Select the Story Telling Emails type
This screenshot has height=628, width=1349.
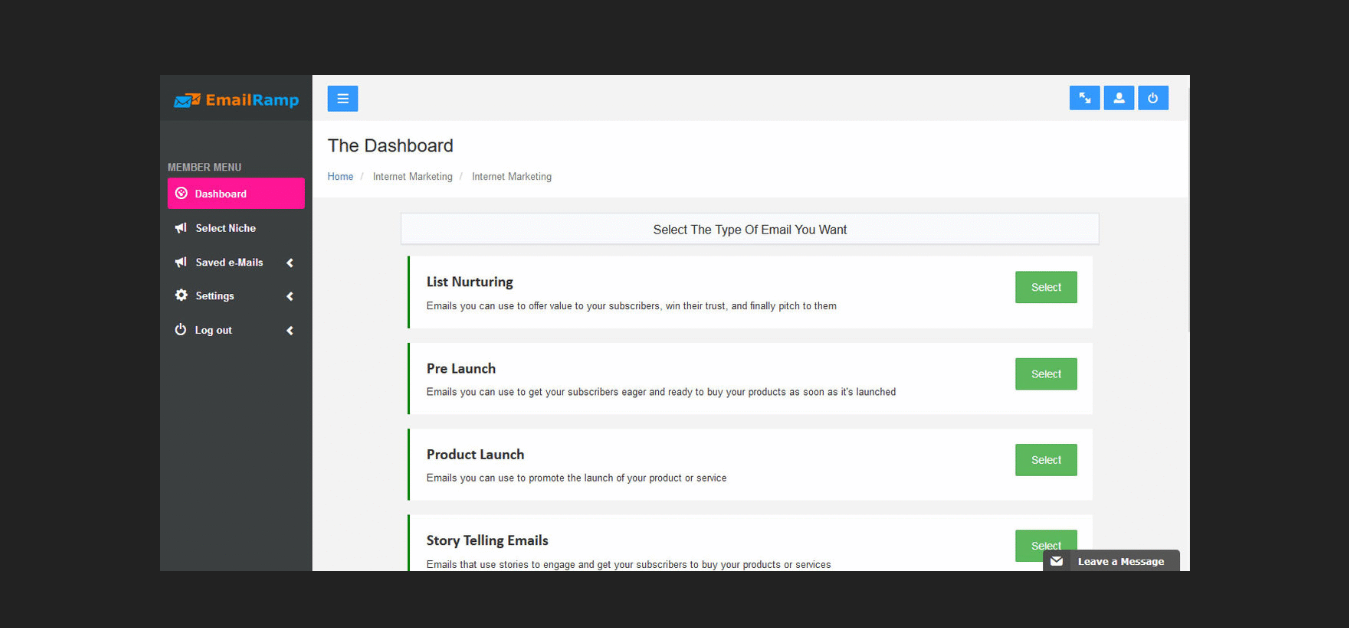click(1046, 545)
